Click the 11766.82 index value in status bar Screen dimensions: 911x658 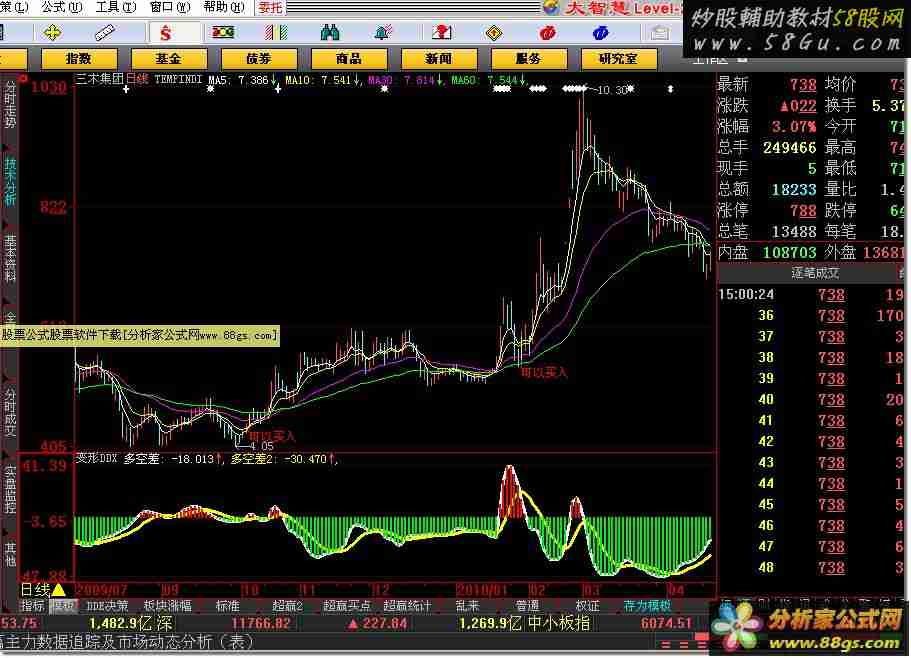pos(260,624)
